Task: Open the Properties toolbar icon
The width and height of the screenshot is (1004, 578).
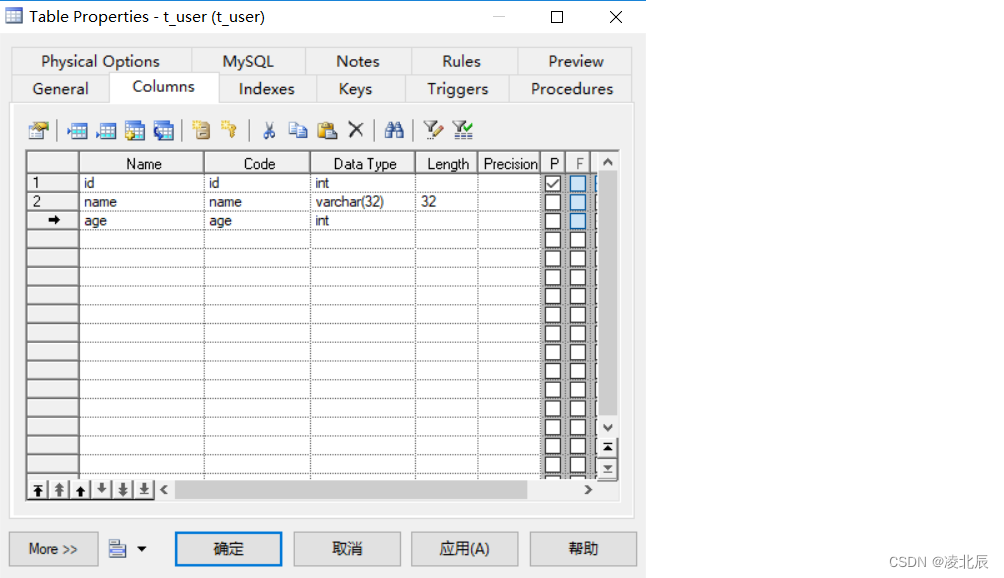Action: coord(38,131)
